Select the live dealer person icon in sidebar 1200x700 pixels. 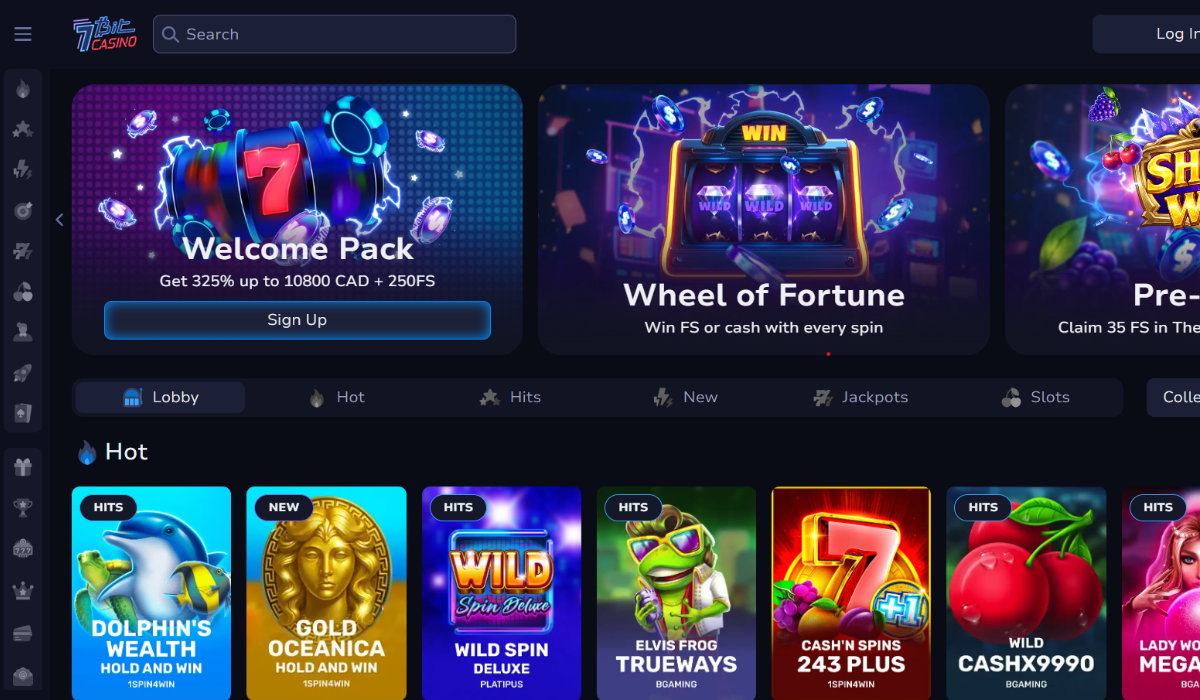pos(23,332)
